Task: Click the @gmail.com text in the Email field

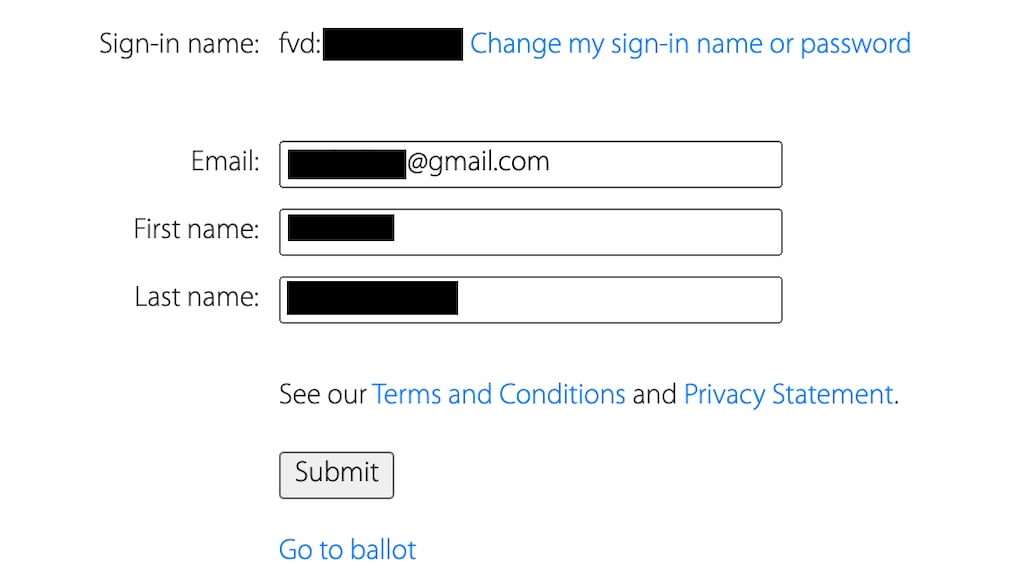Action: click(478, 162)
